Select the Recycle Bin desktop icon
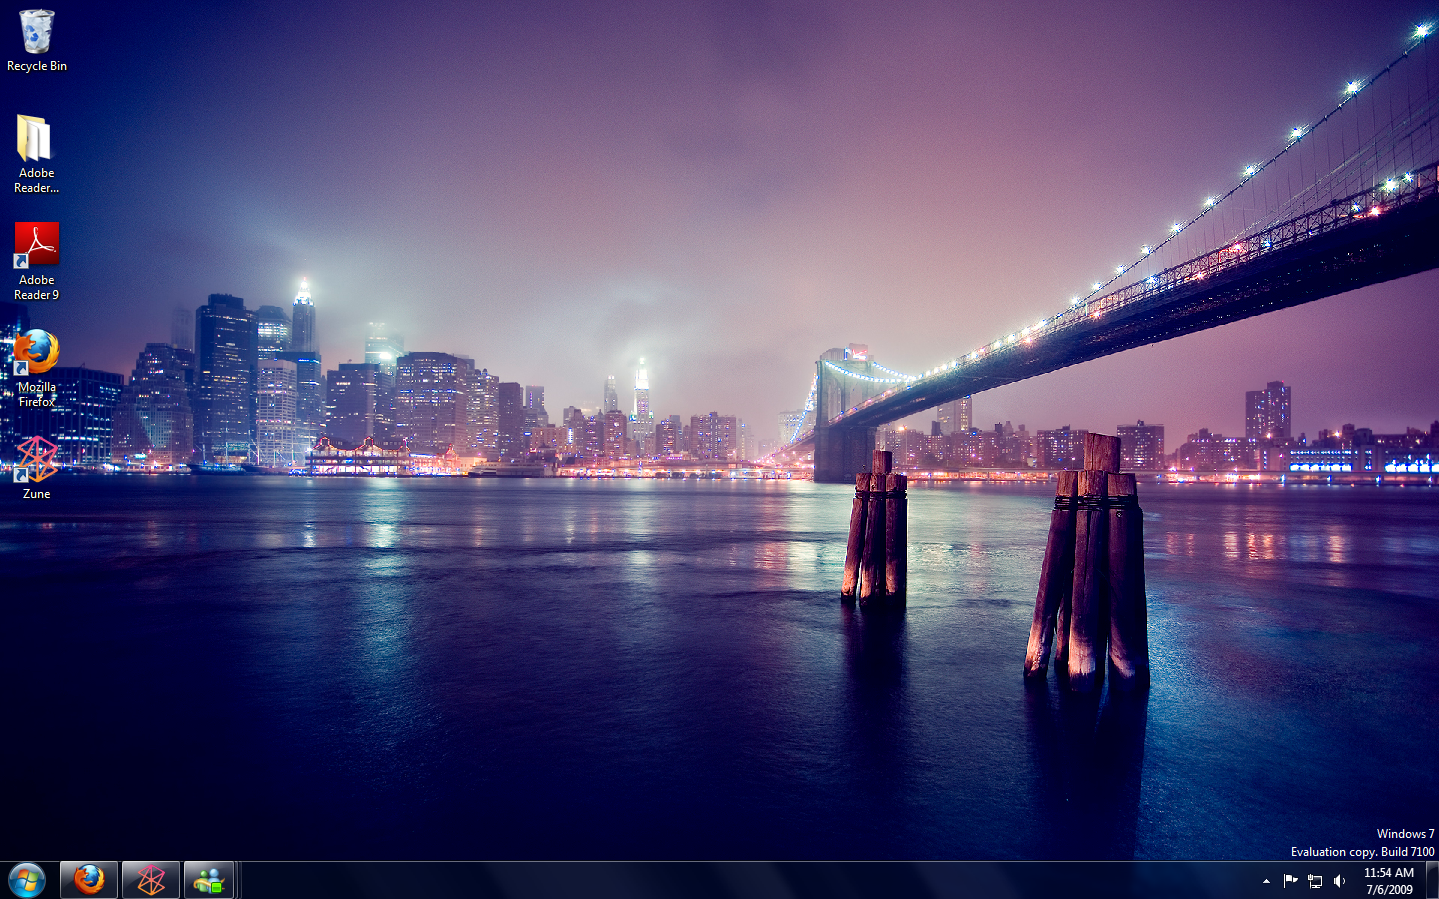 tap(37, 41)
